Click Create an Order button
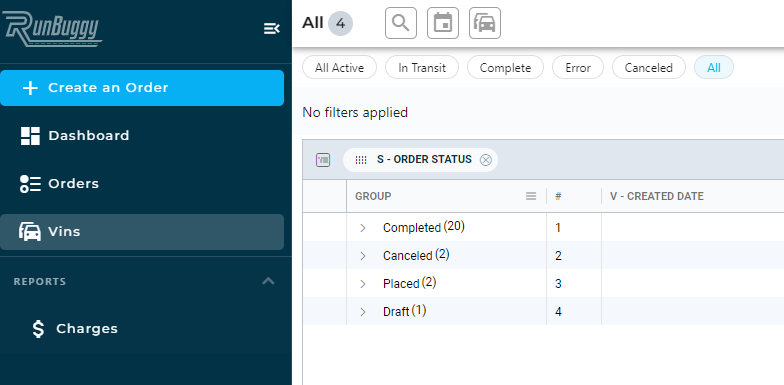This screenshot has width=784, height=385. pos(142,88)
